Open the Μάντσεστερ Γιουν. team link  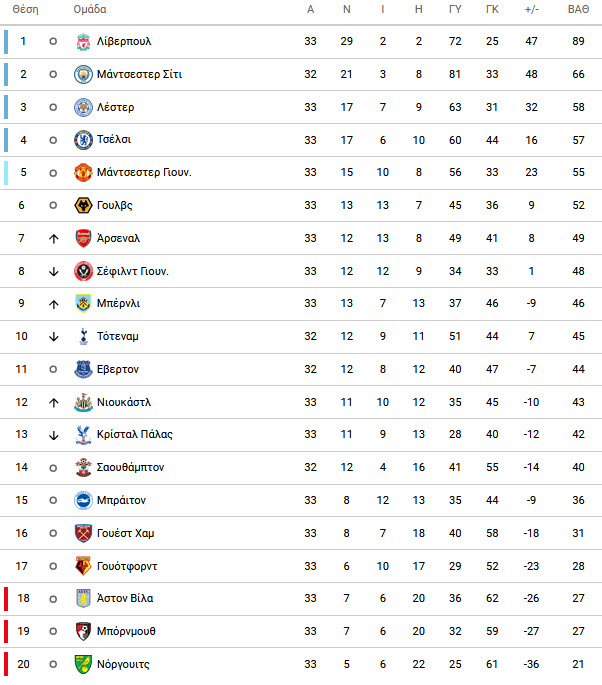tap(144, 173)
